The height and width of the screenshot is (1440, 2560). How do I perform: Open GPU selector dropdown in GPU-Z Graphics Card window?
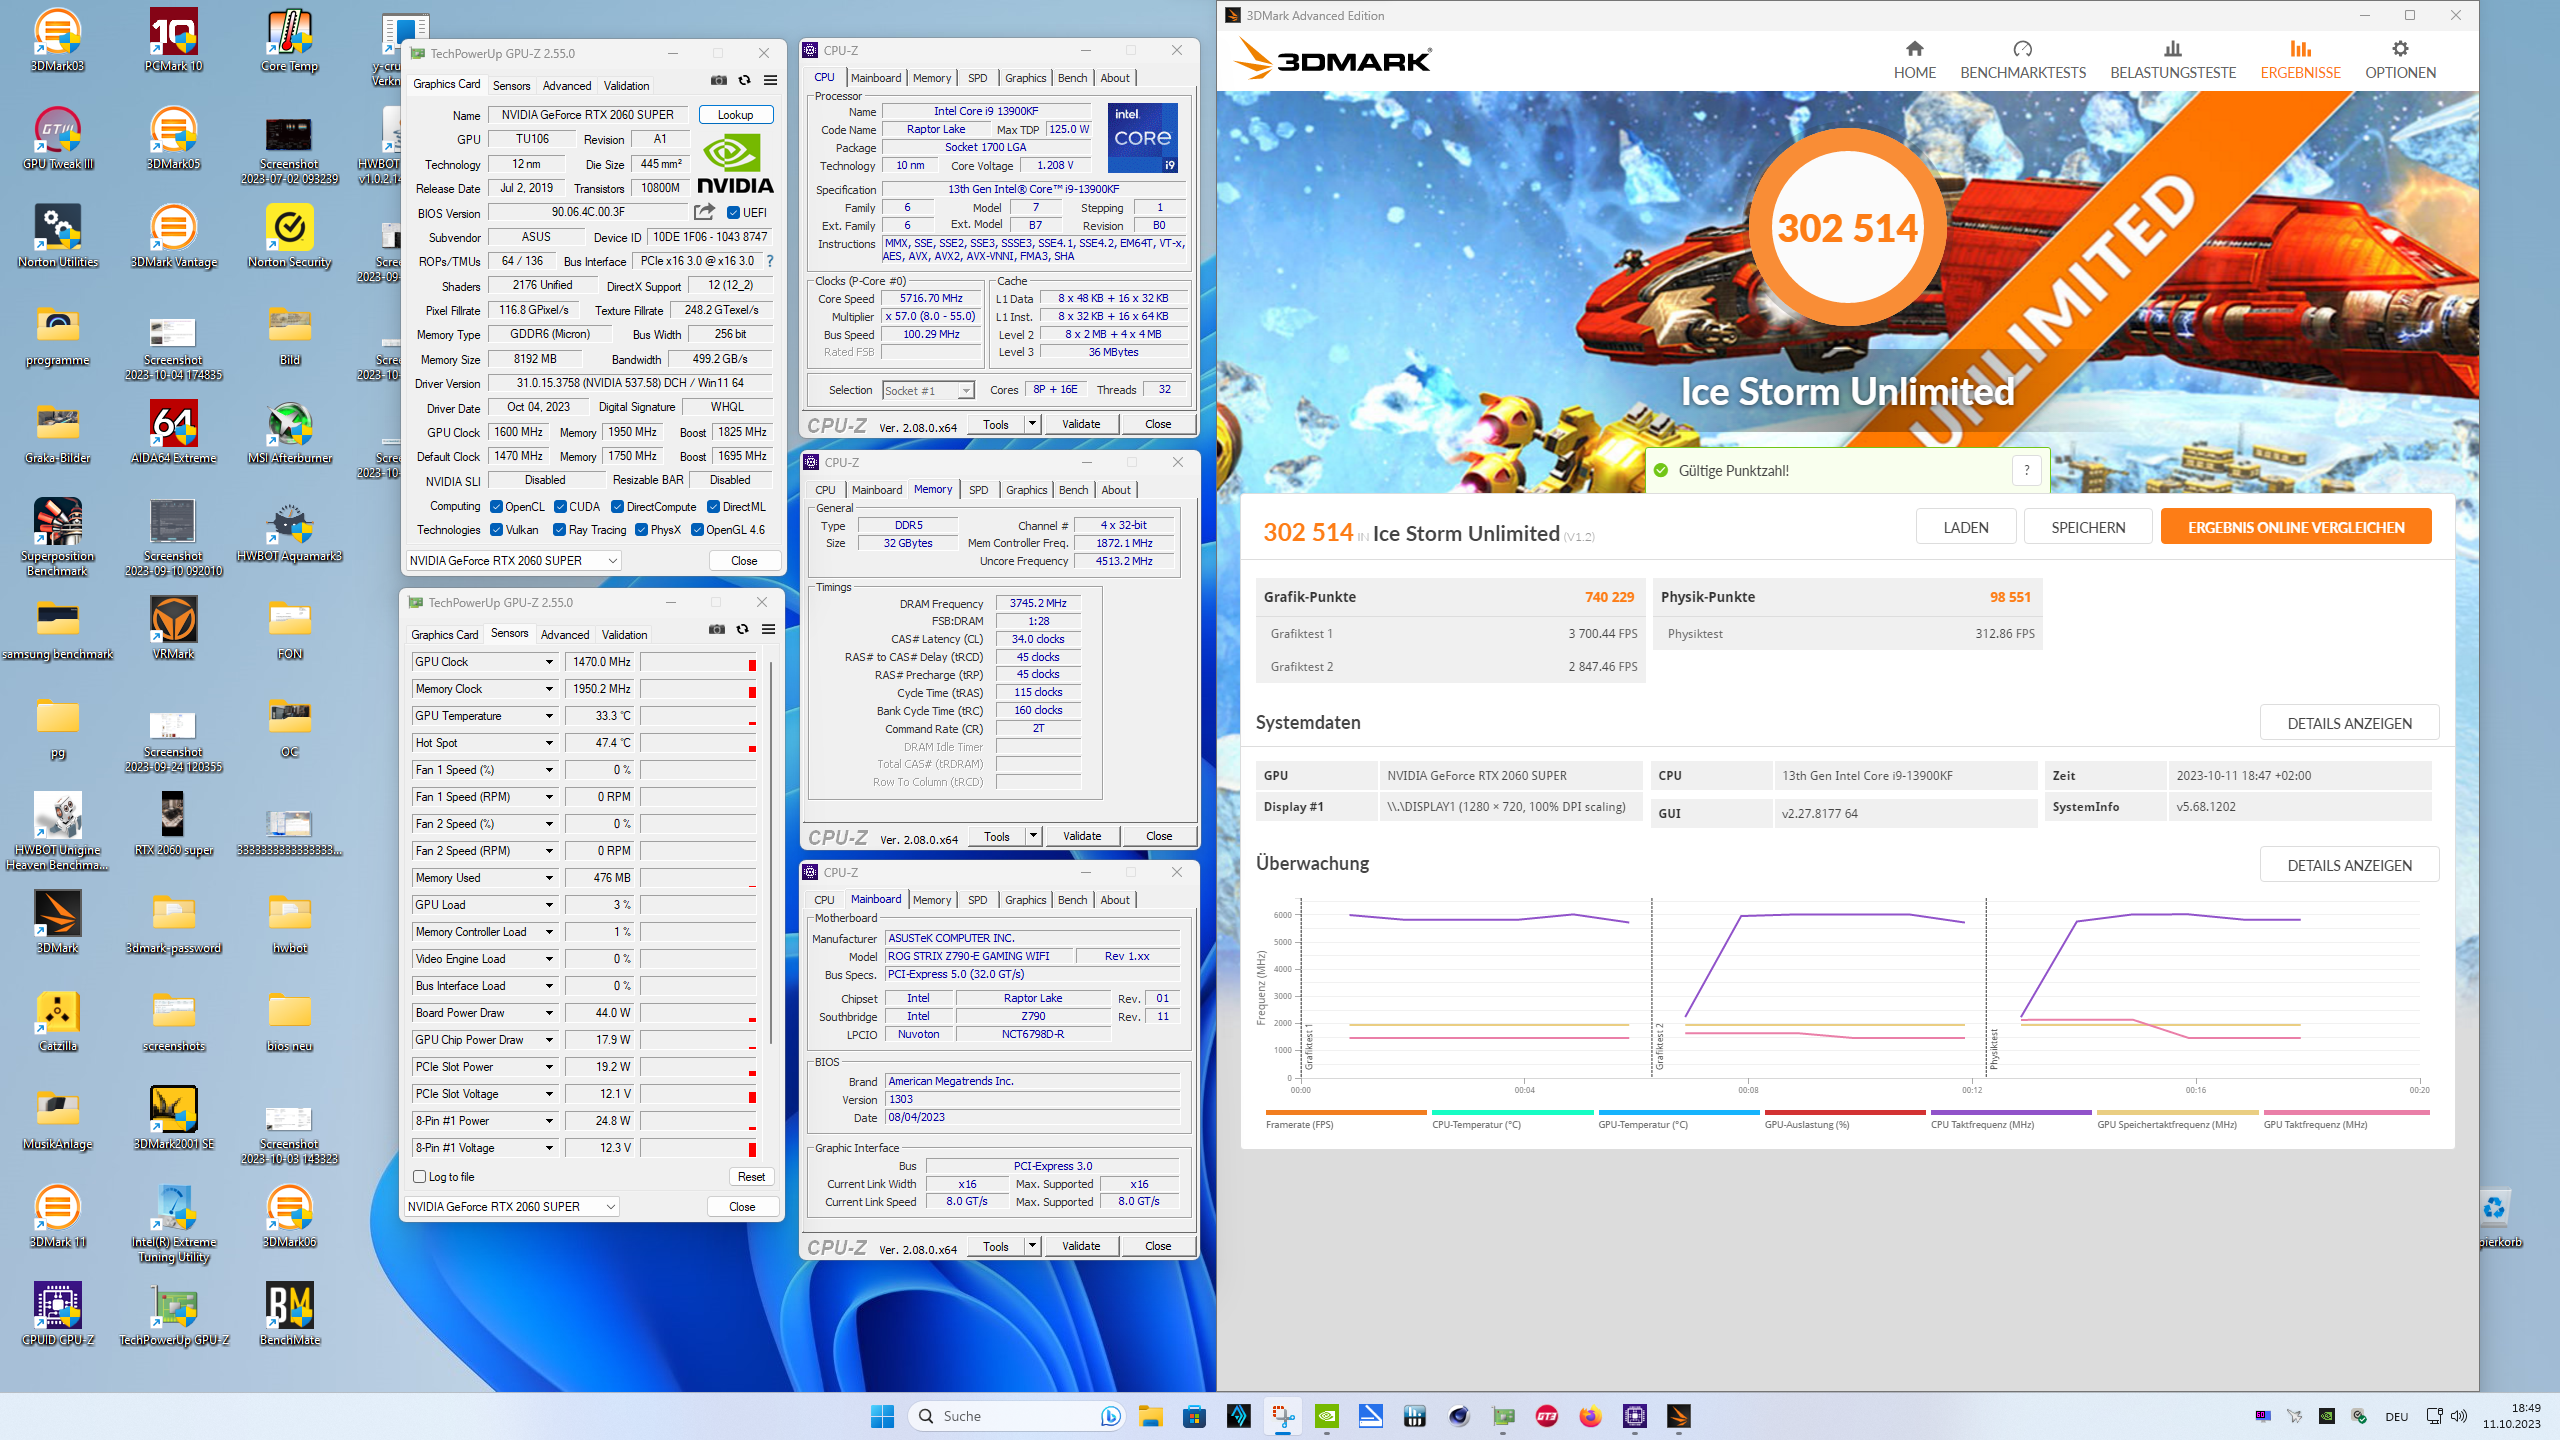(514, 561)
